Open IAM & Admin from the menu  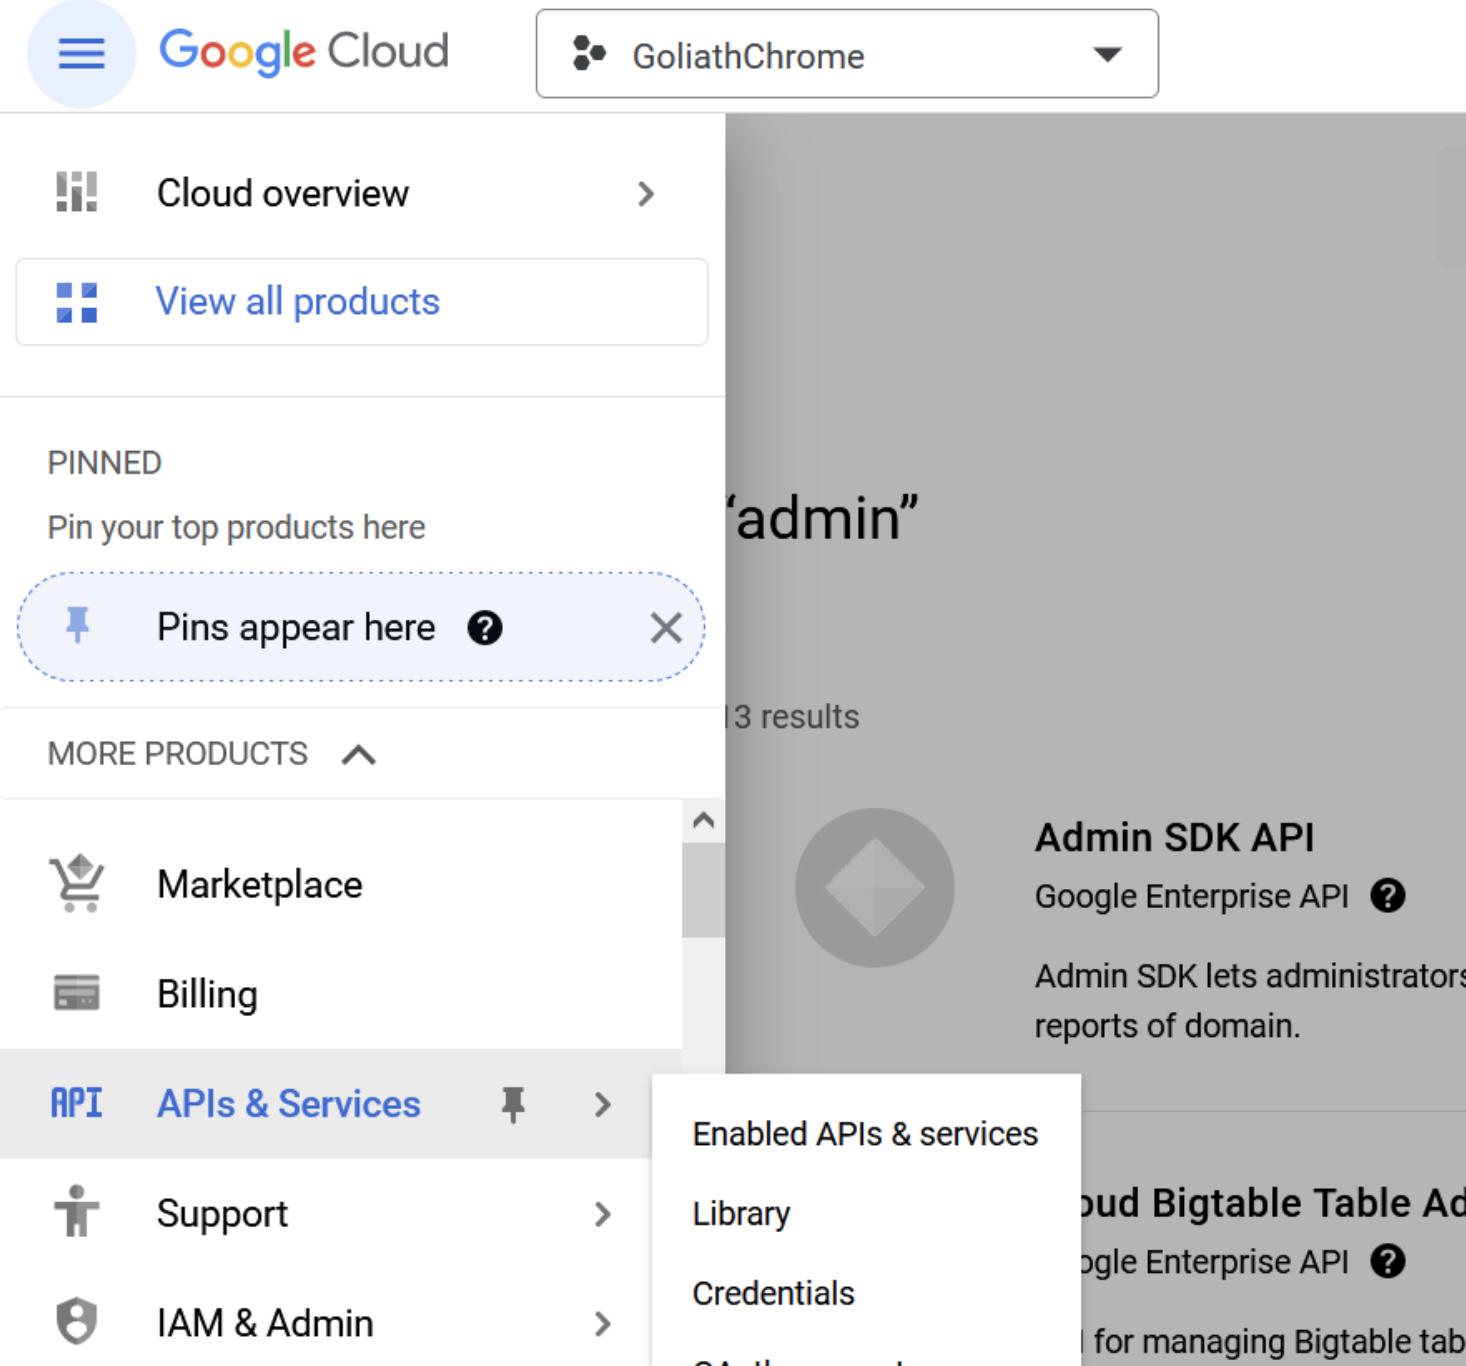point(326,1322)
